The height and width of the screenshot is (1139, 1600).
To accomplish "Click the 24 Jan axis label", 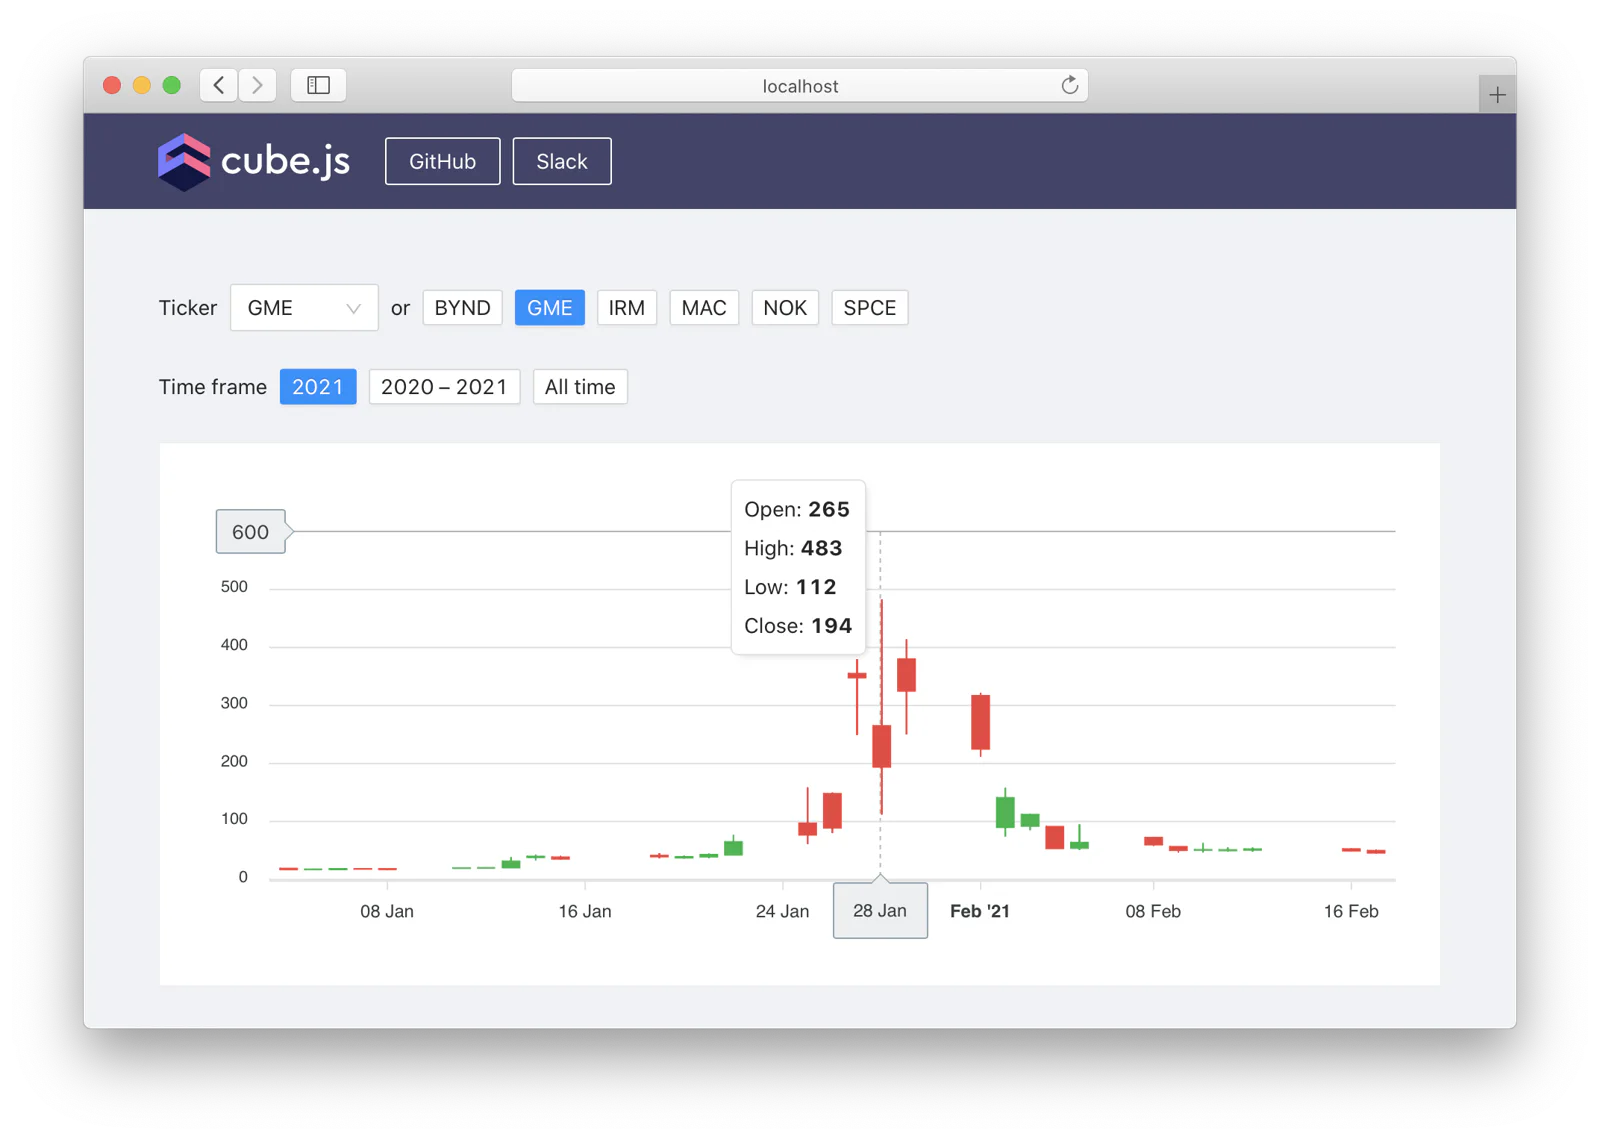I will point(782,911).
